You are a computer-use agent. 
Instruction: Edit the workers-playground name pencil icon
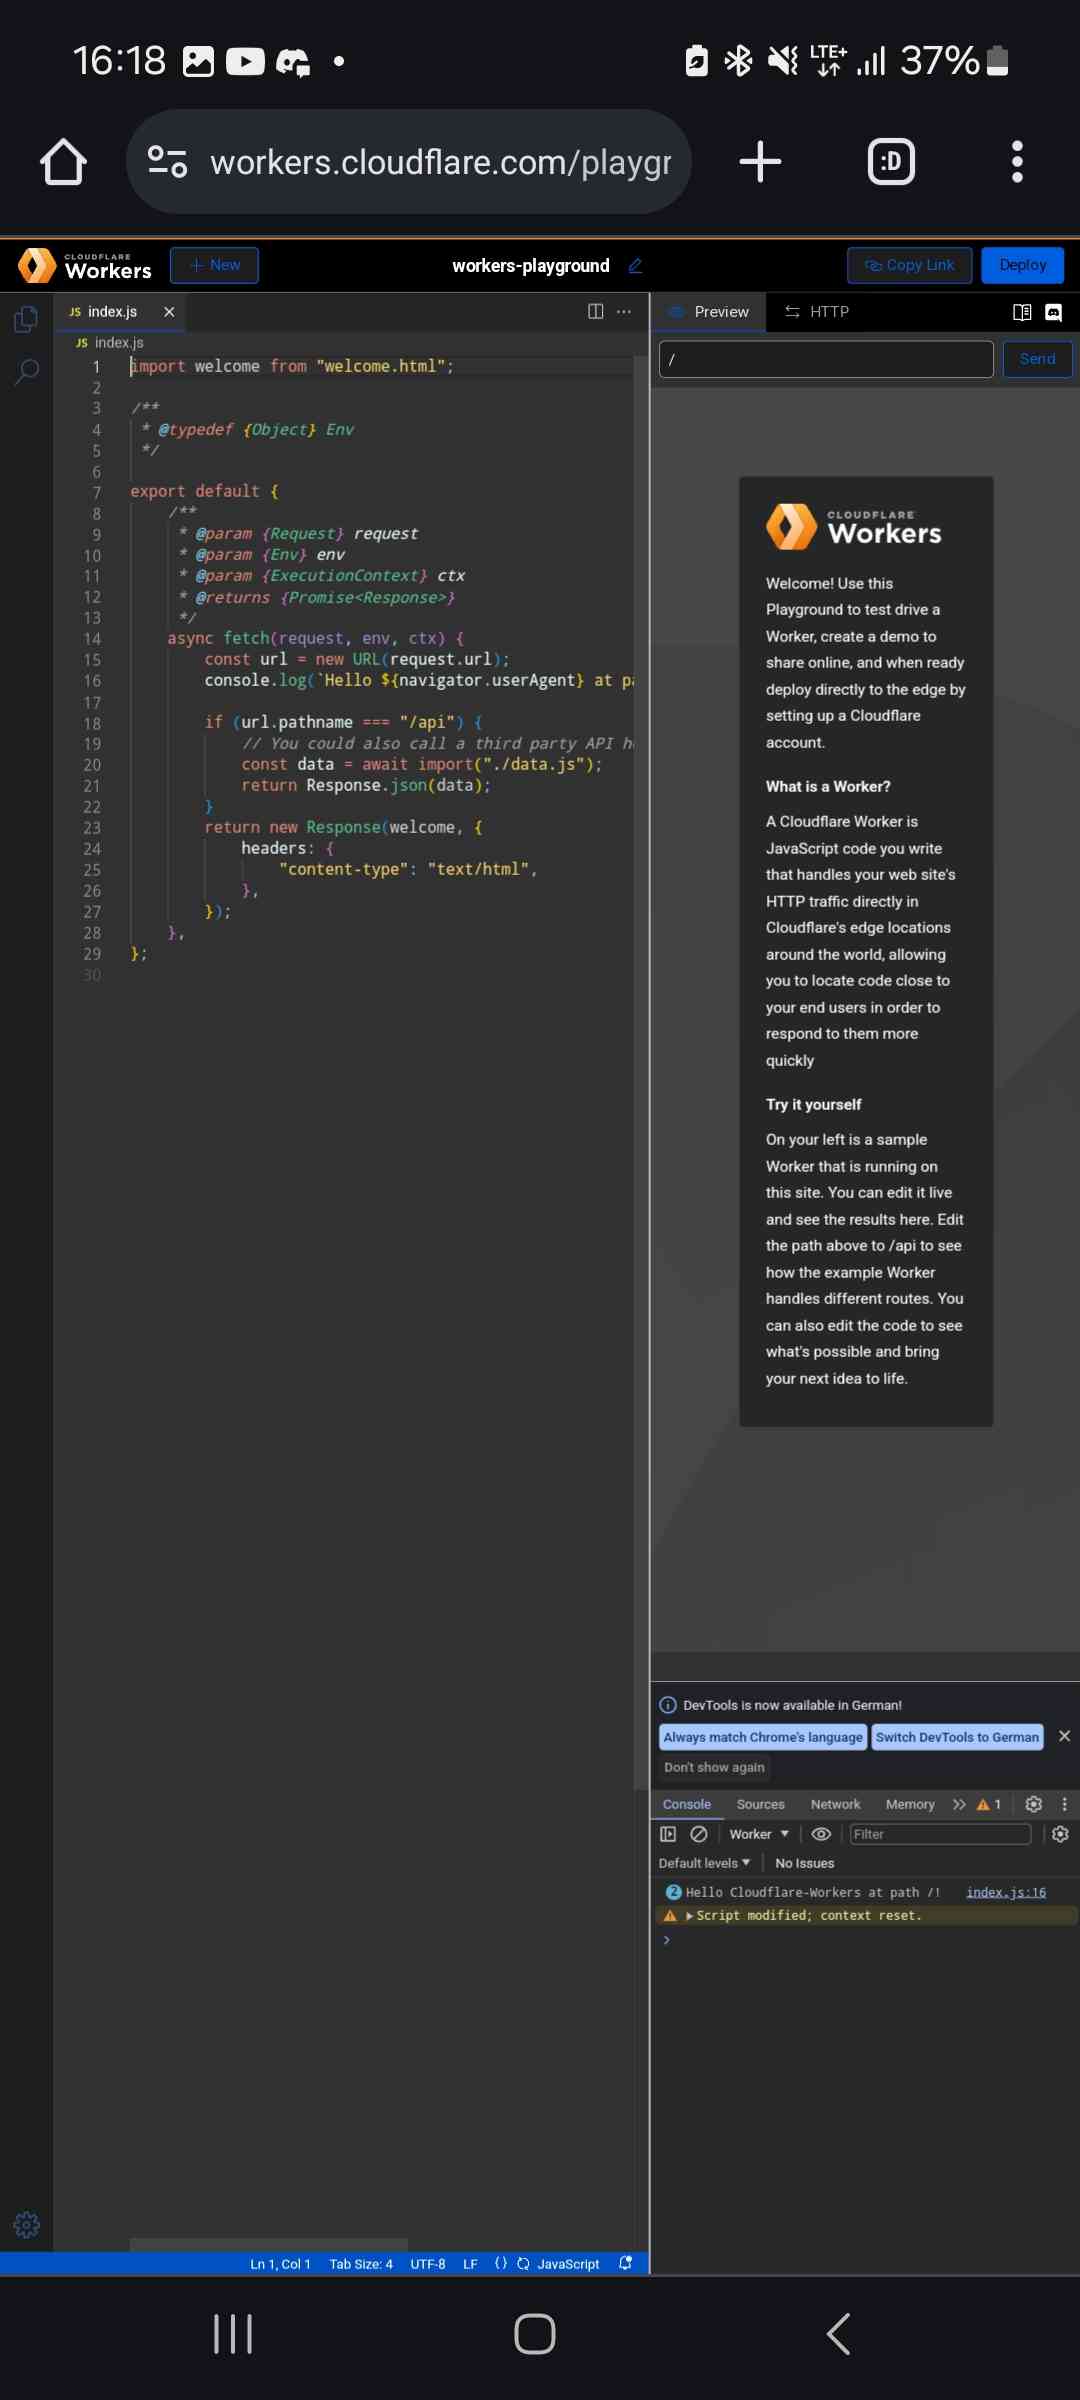coord(635,266)
